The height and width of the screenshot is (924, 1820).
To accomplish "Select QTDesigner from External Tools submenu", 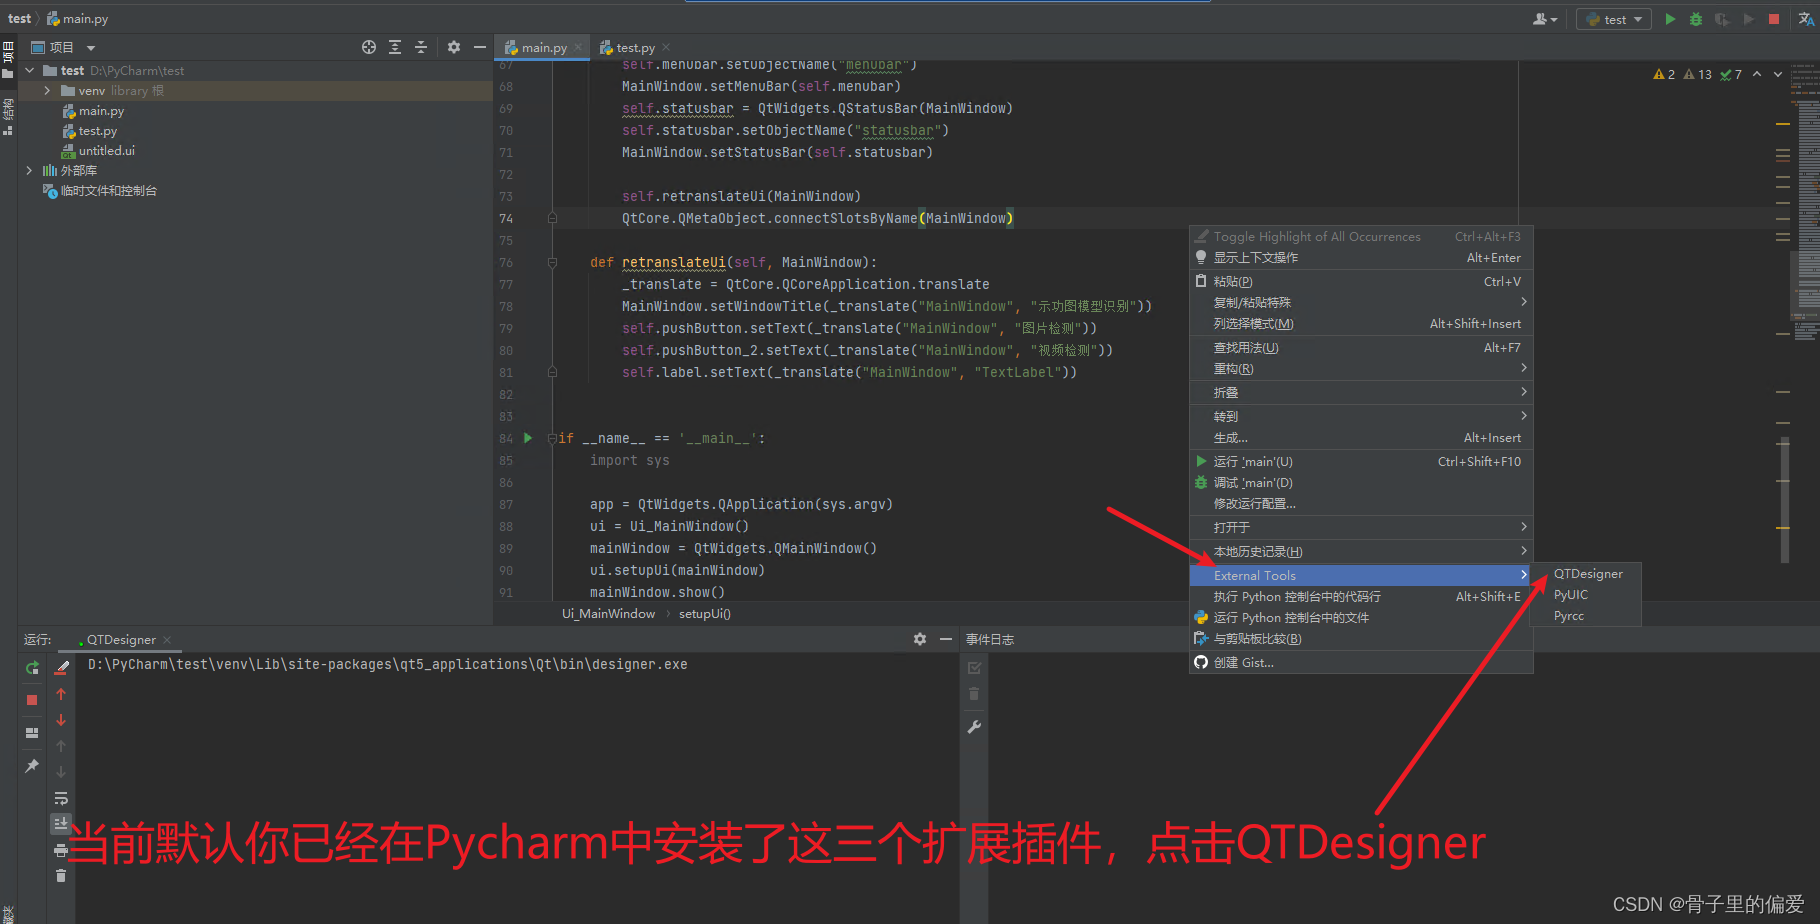I will coord(1587,574).
